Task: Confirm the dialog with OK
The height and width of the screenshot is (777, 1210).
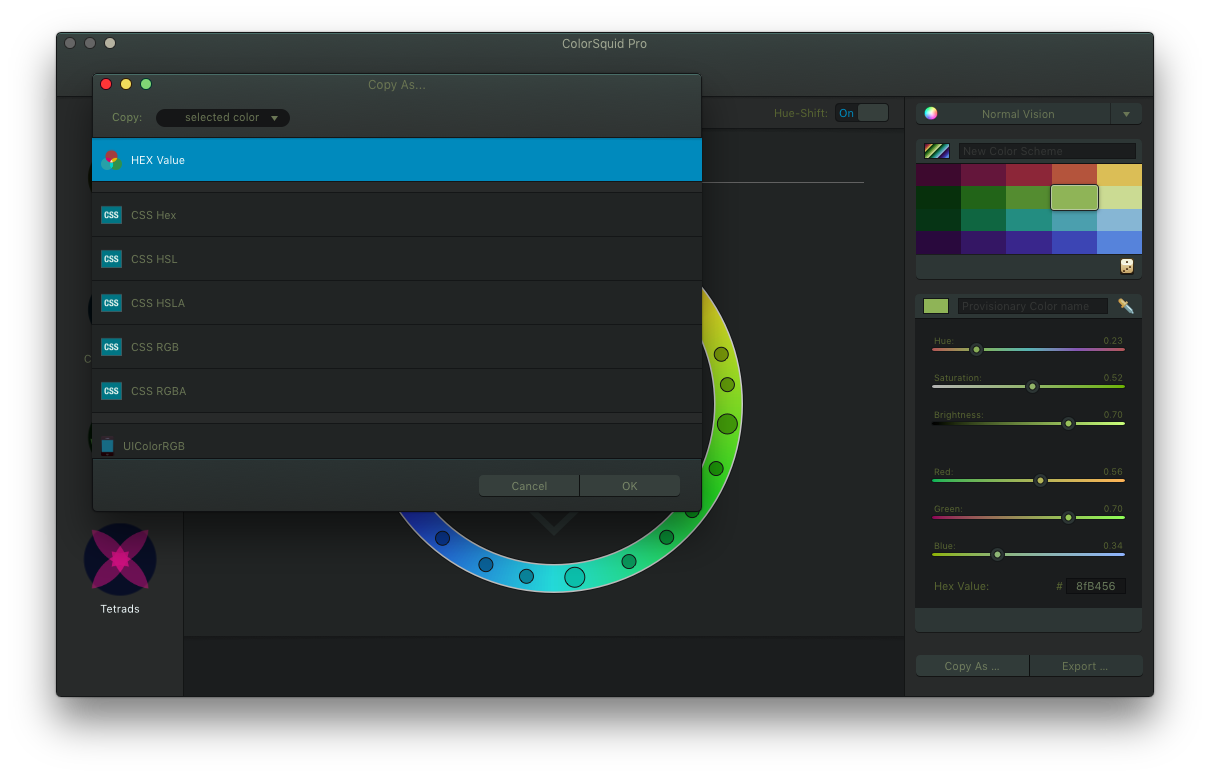Action: [x=629, y=486]
